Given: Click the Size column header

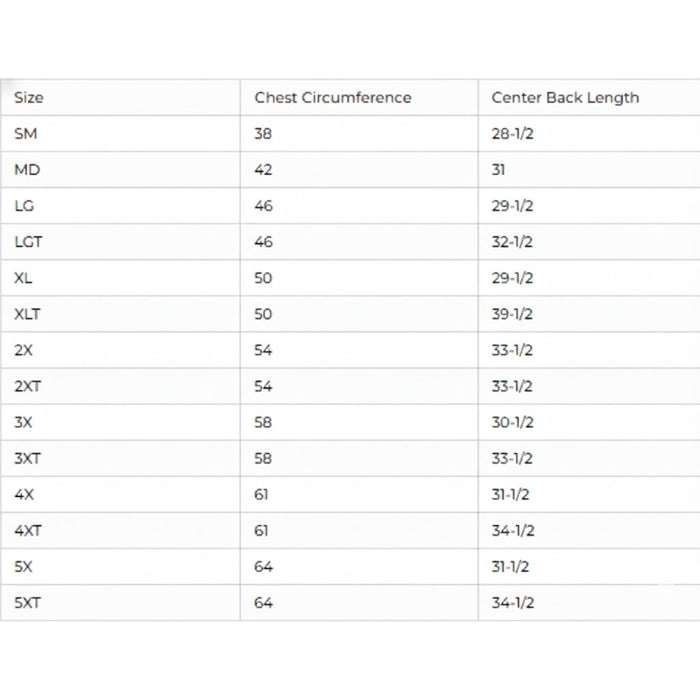Looking at the screenshot, I should [x=29, y=98].
